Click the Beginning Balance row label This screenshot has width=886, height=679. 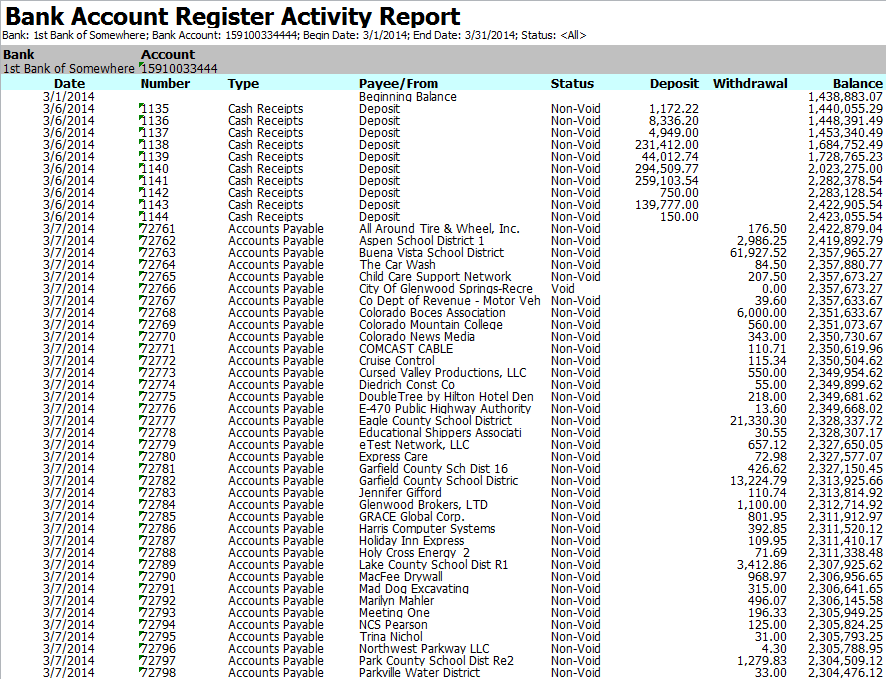407,97
